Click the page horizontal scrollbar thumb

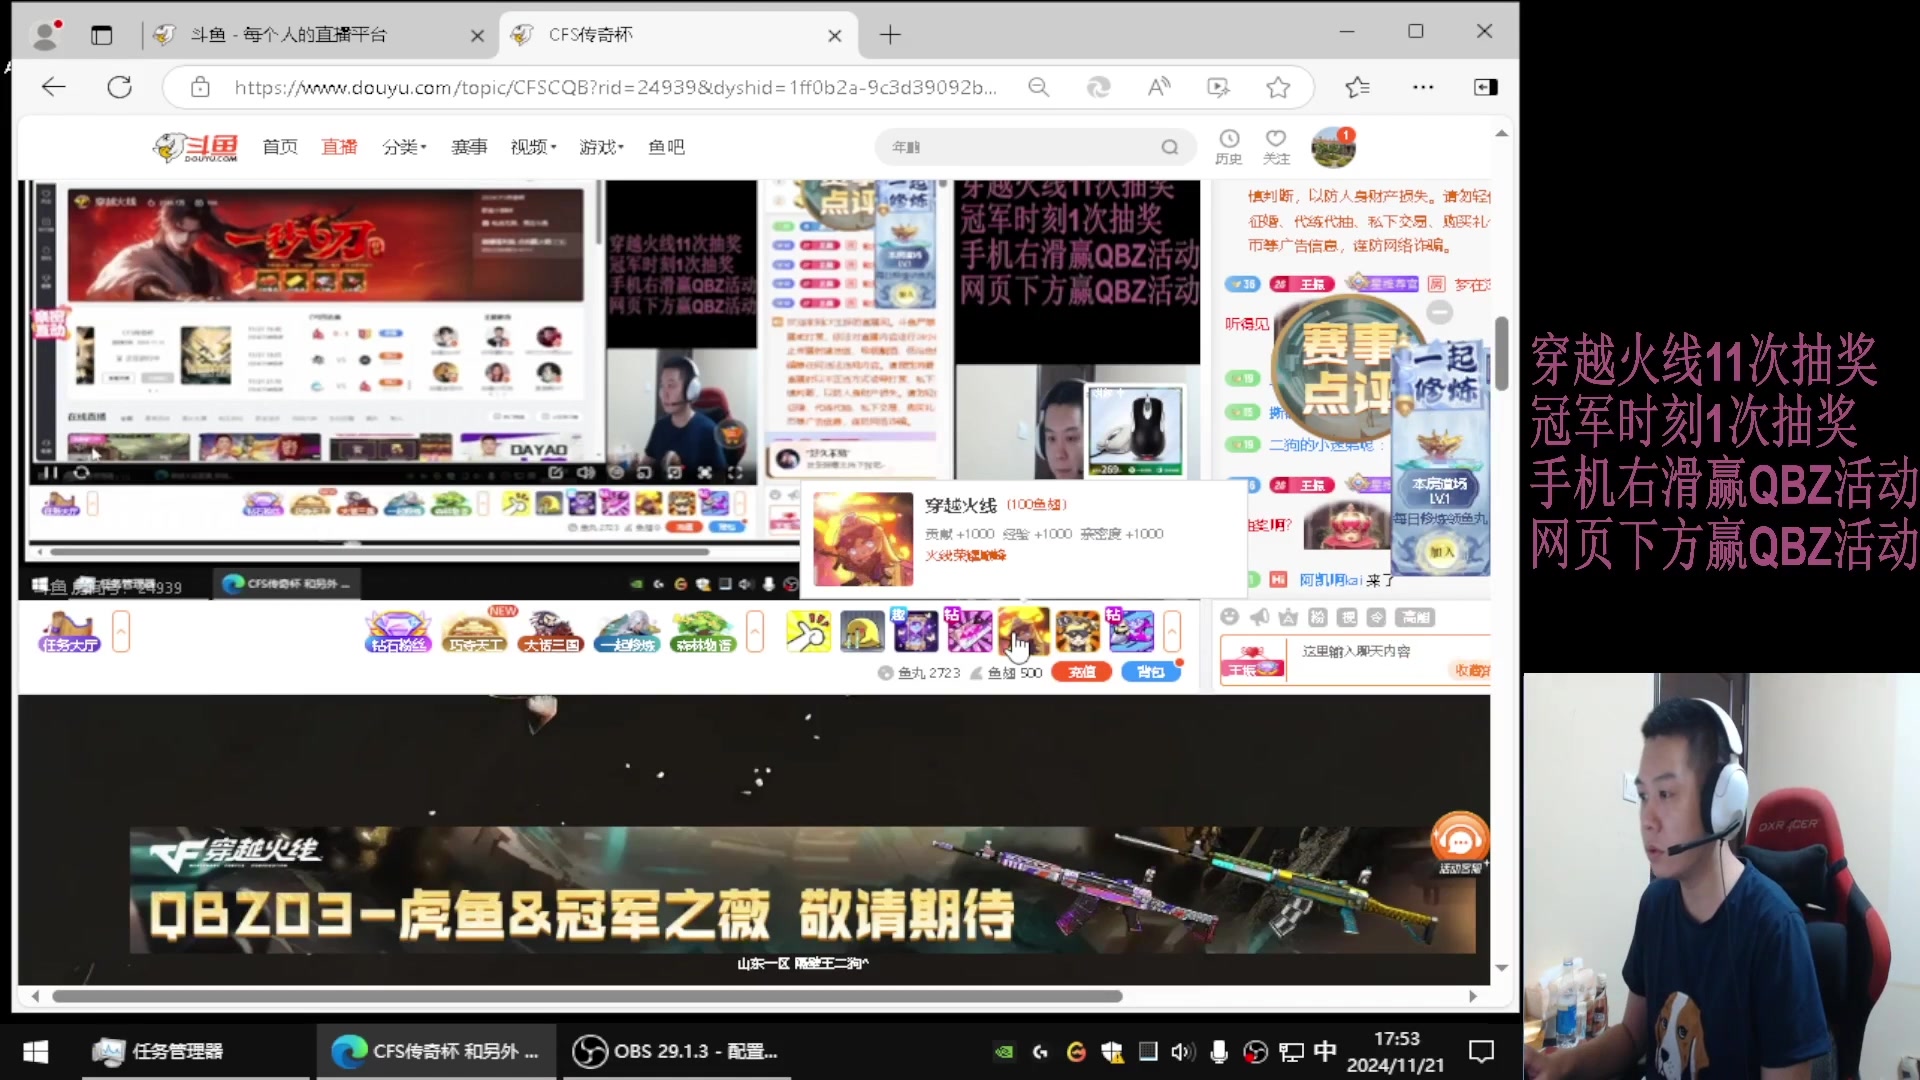click(587, 996)
